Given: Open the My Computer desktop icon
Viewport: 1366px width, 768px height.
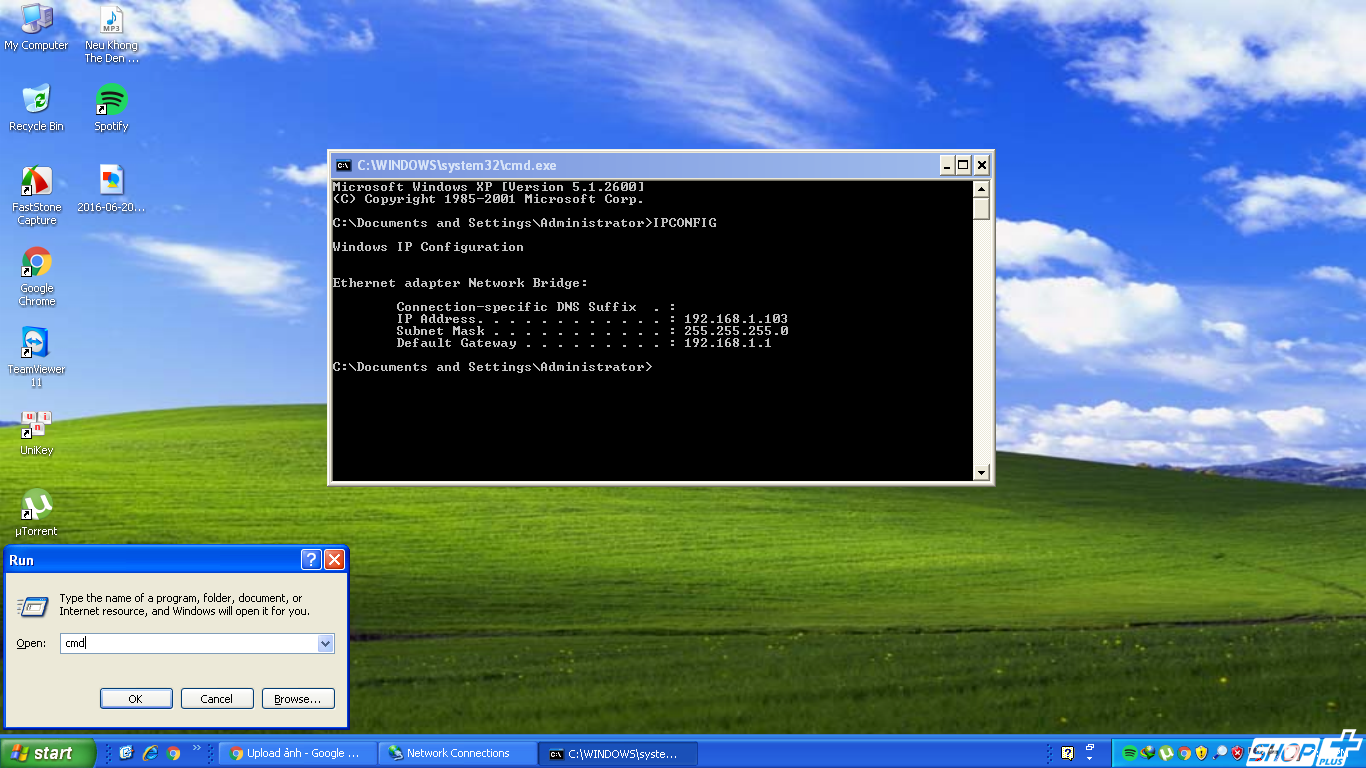Looking at the screenshot, I should tap(37, 20).
